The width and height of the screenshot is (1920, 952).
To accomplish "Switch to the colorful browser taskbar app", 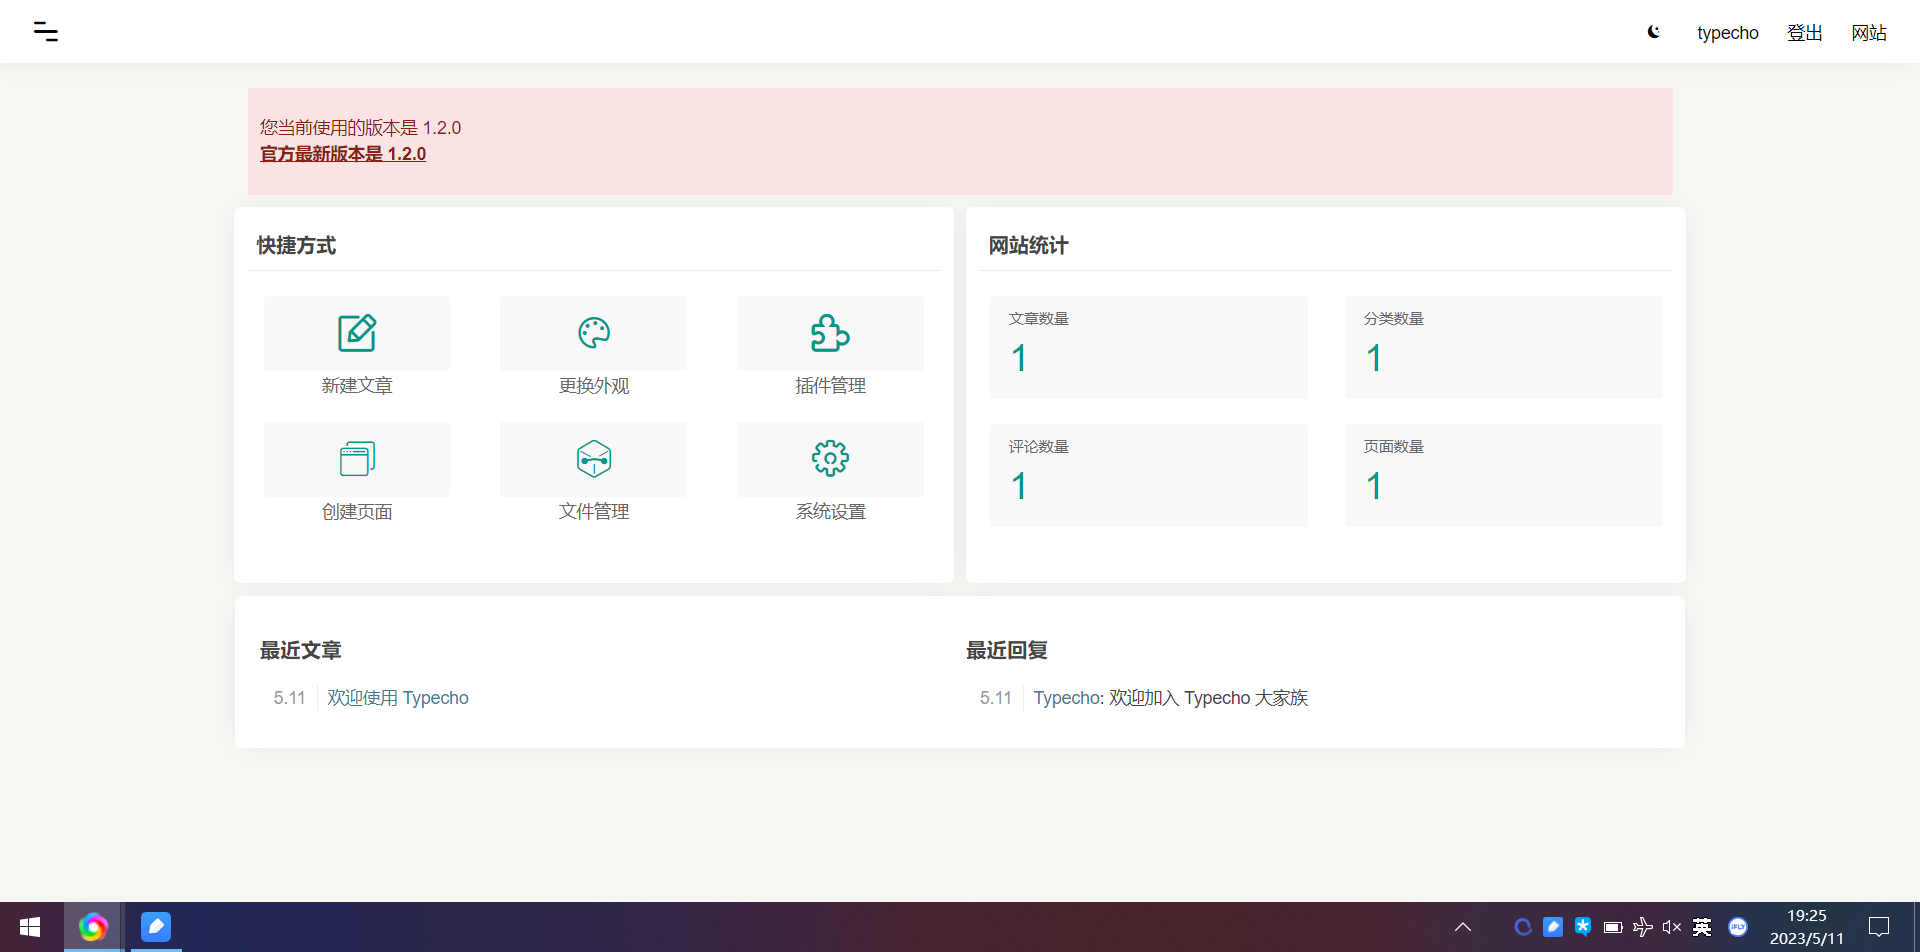I will click(x=93, y=927).
